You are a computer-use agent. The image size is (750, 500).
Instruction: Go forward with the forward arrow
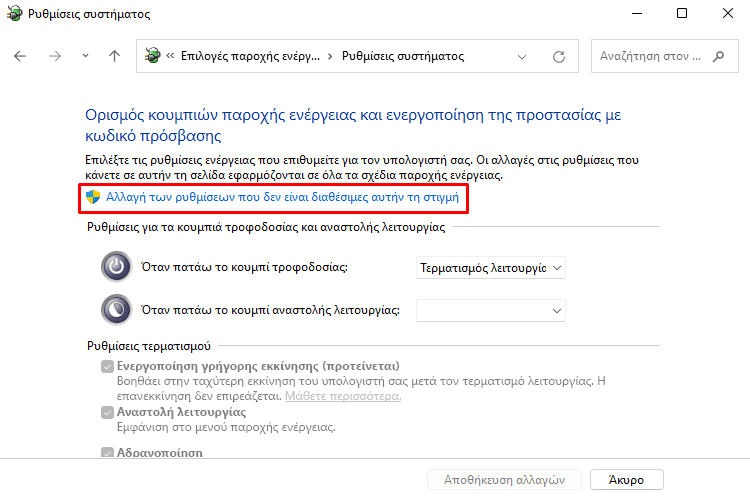(x=55, y=56)
